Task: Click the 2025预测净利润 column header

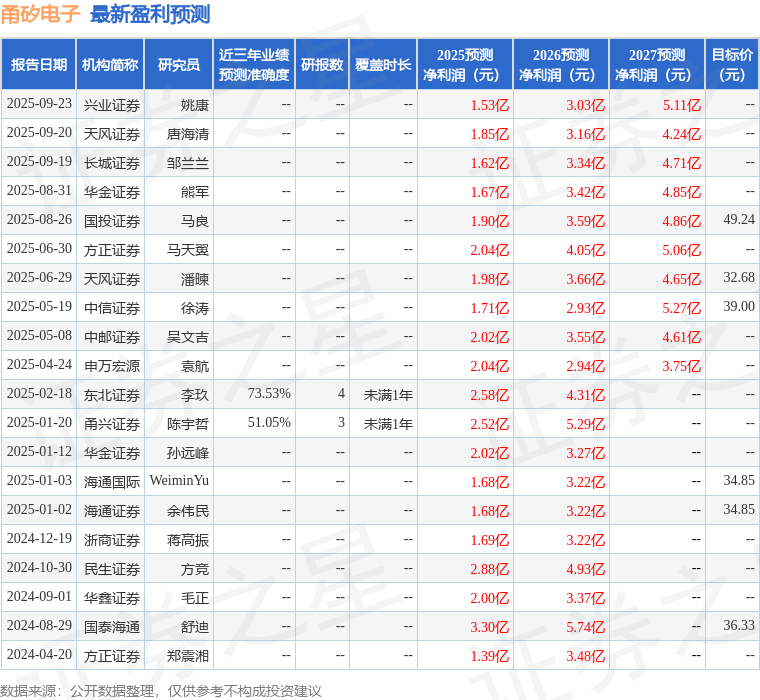Action: pyautogui.click(x=465, y=64)
